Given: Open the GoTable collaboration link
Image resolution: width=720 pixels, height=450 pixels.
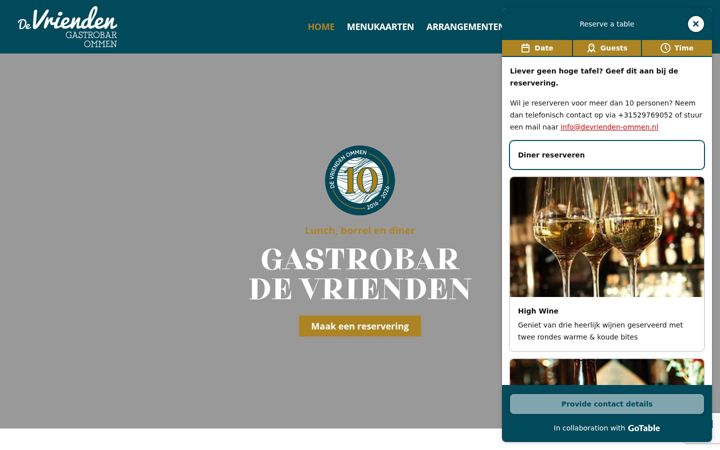Looking at the screenshot, I should coord(643,428).
